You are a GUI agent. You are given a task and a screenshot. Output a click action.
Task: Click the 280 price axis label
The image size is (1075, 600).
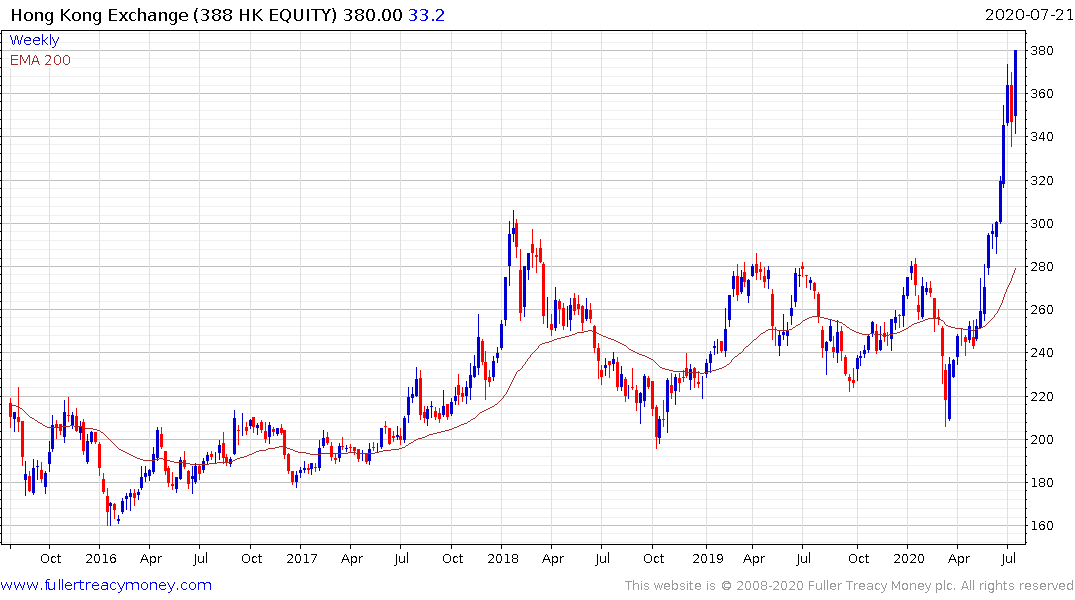[1041, 267]
